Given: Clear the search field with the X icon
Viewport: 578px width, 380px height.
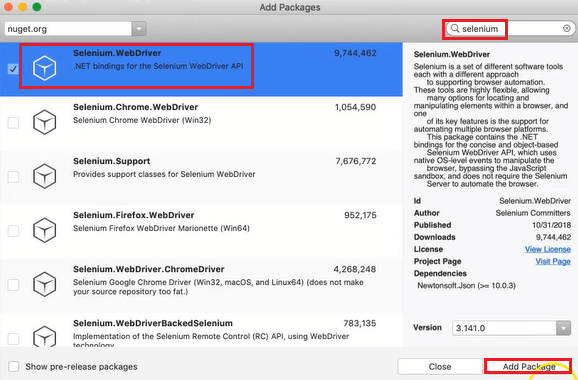Looking at the screenshot, I should 567,28.
